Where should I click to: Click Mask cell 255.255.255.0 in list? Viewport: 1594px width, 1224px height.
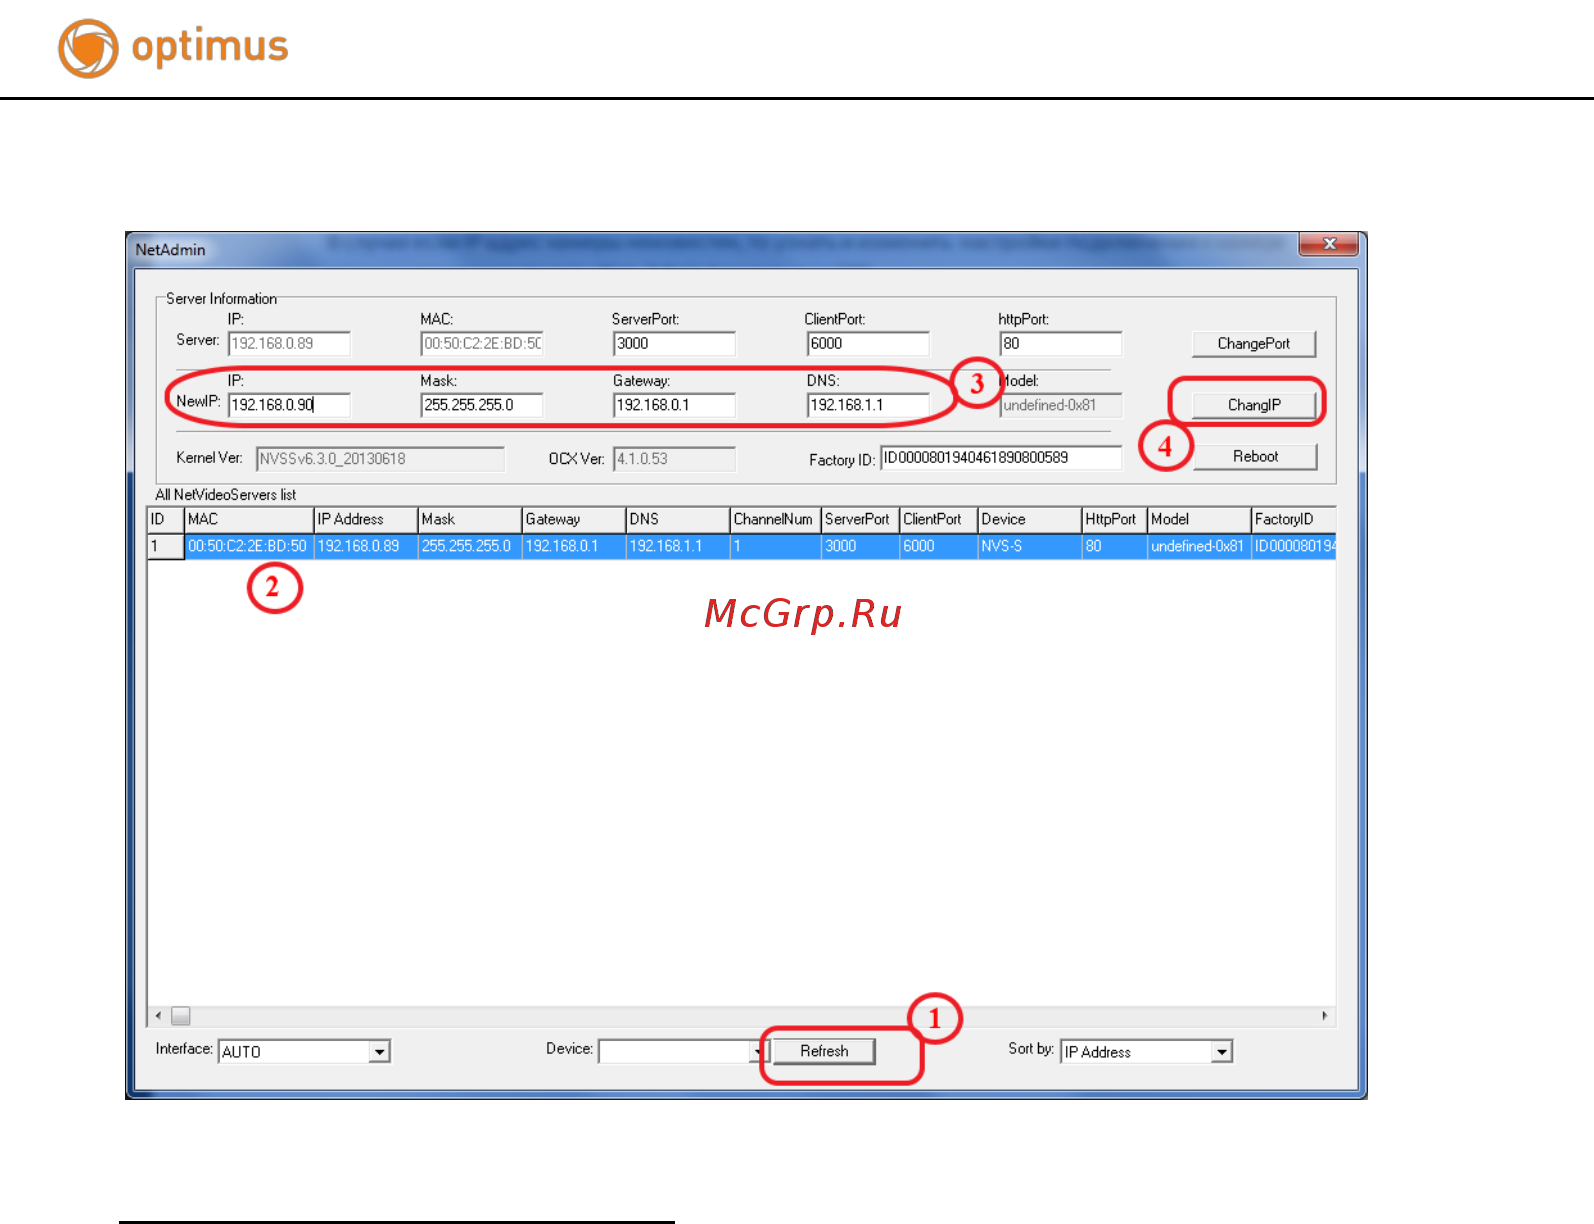point(470,546)
